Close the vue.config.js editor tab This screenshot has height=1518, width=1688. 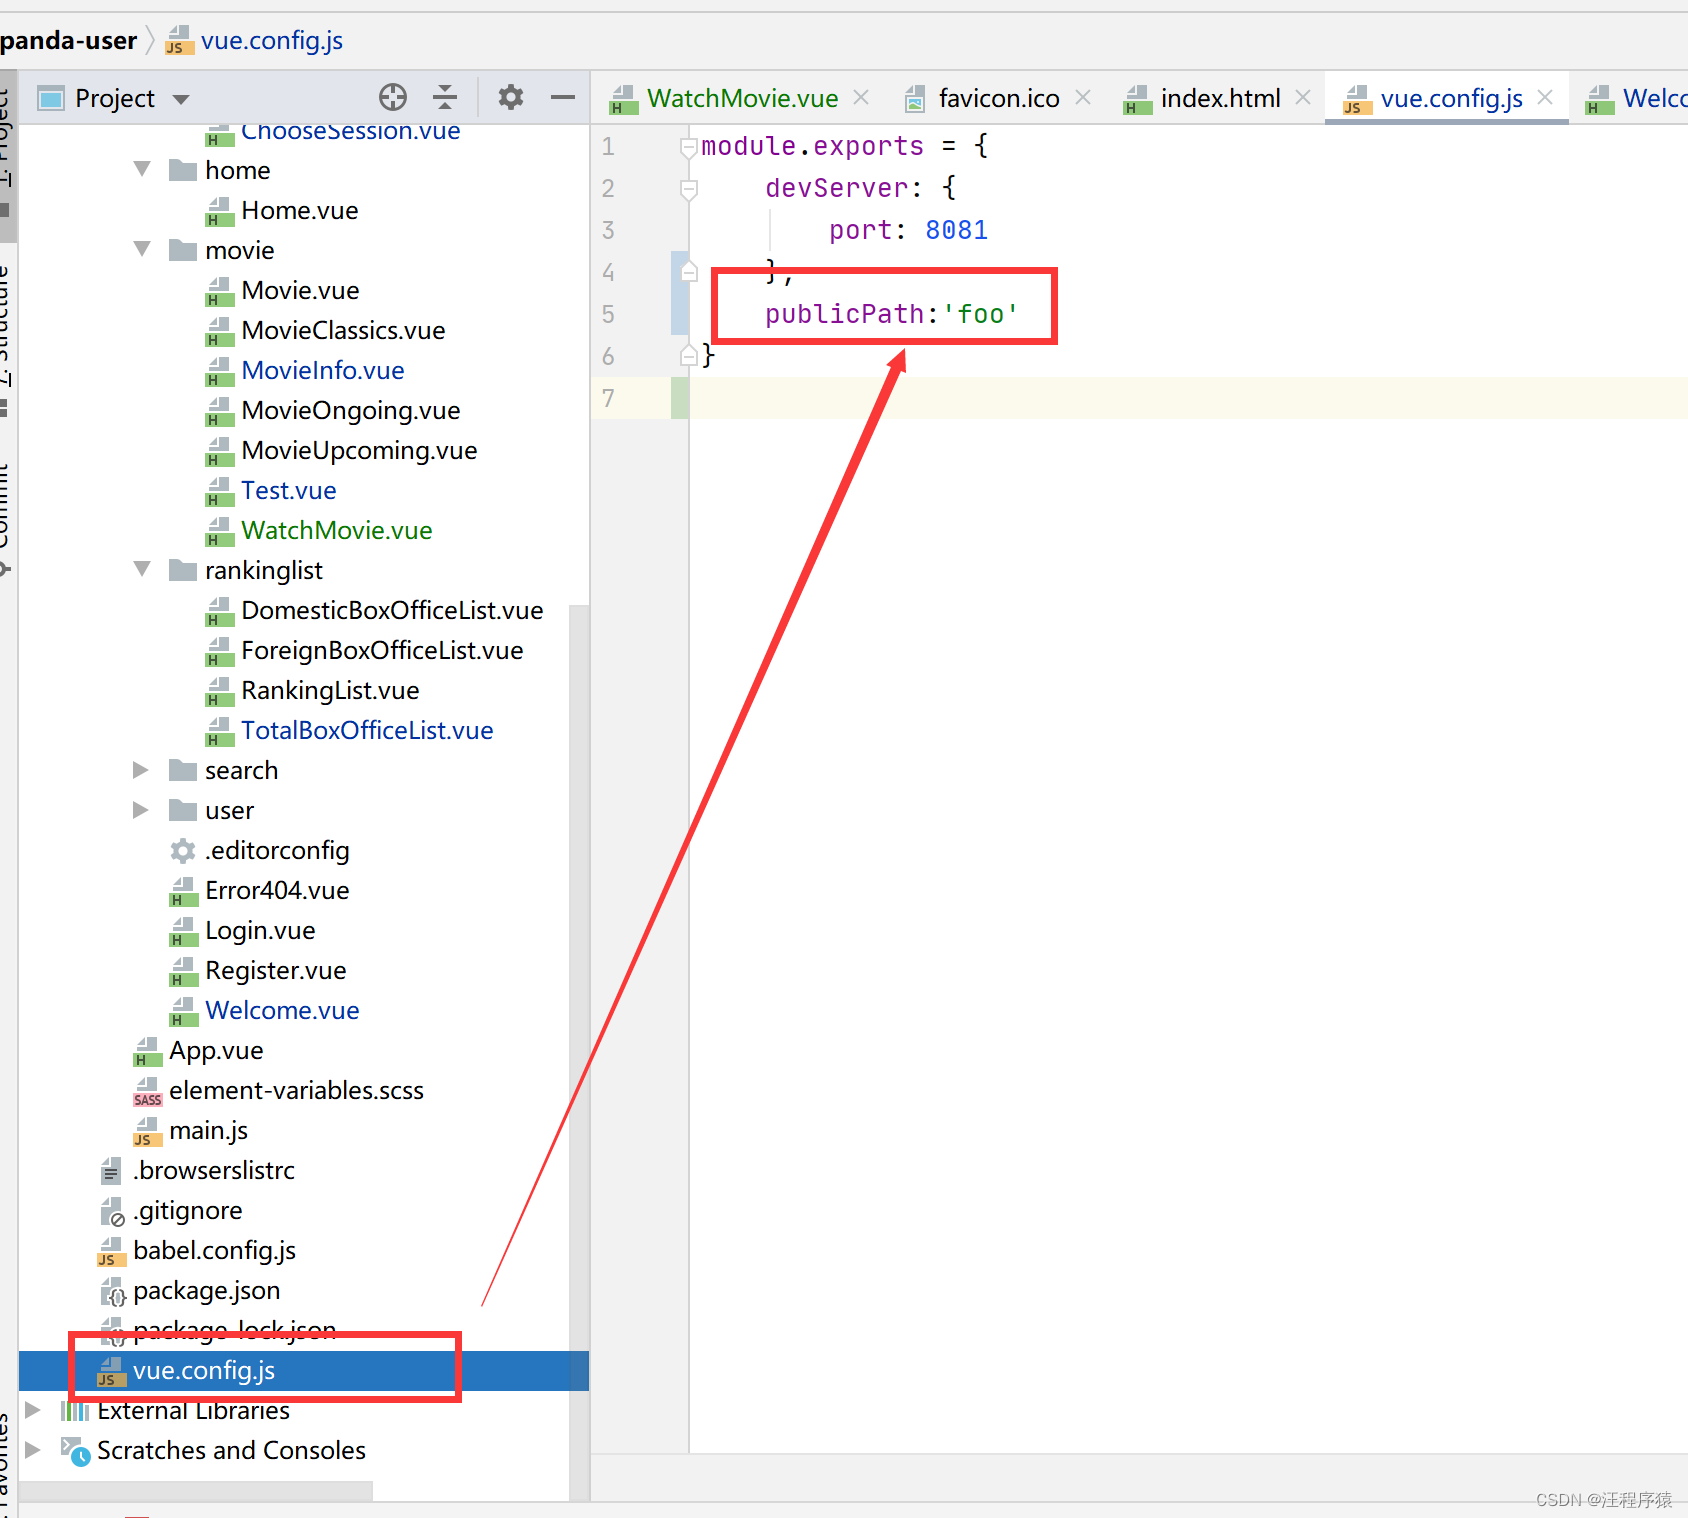point(1545,97)
